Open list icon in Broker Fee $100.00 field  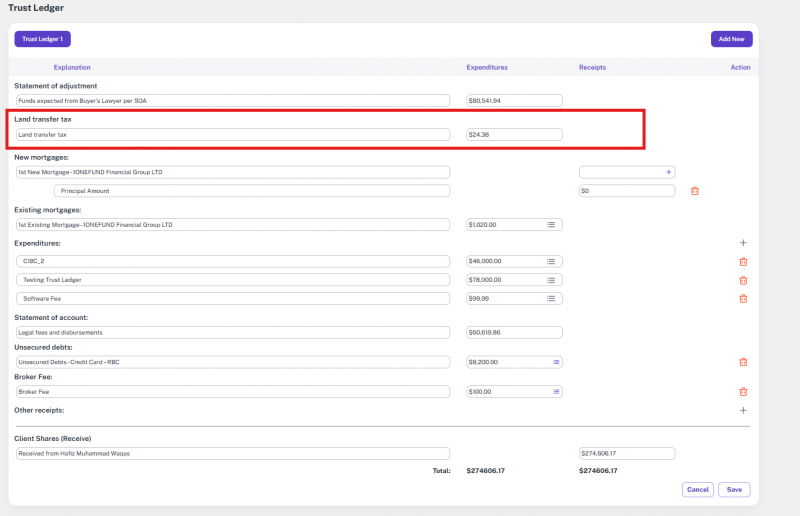[x=551, y=392]
